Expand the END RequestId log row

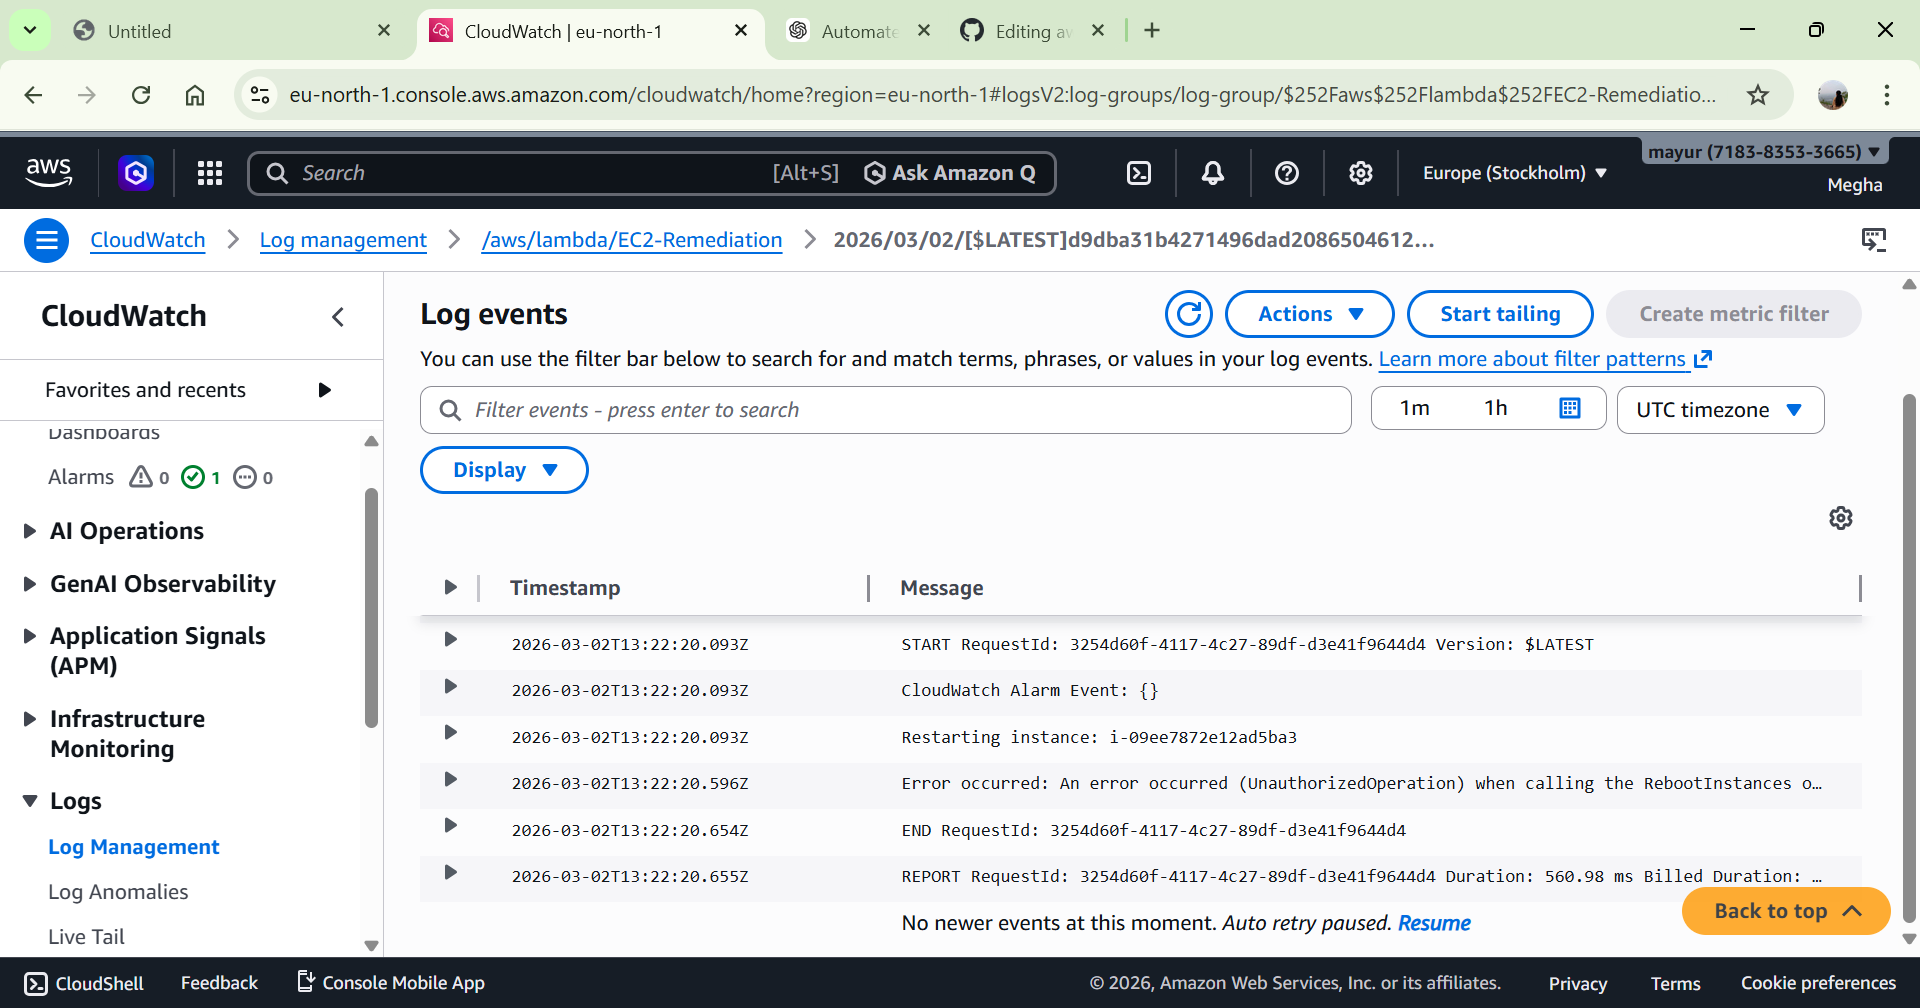(451, 825)
